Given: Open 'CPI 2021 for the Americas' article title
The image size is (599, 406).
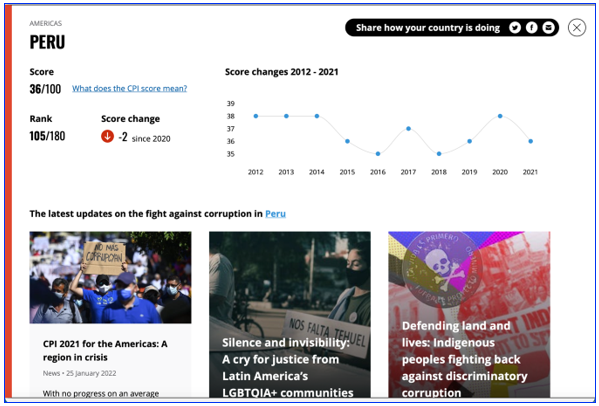Looking at the screenshot, I should coord(105,351).
